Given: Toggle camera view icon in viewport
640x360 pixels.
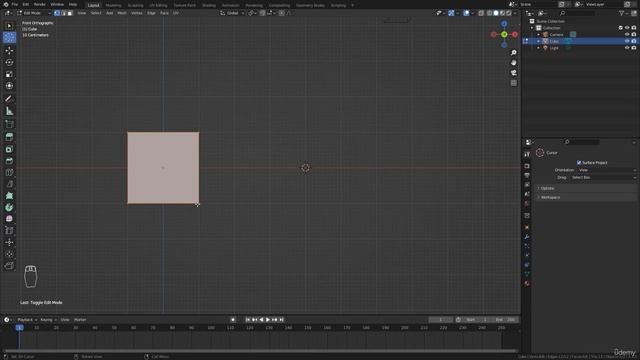Looking at the screenshot, I should click(513, 73).
